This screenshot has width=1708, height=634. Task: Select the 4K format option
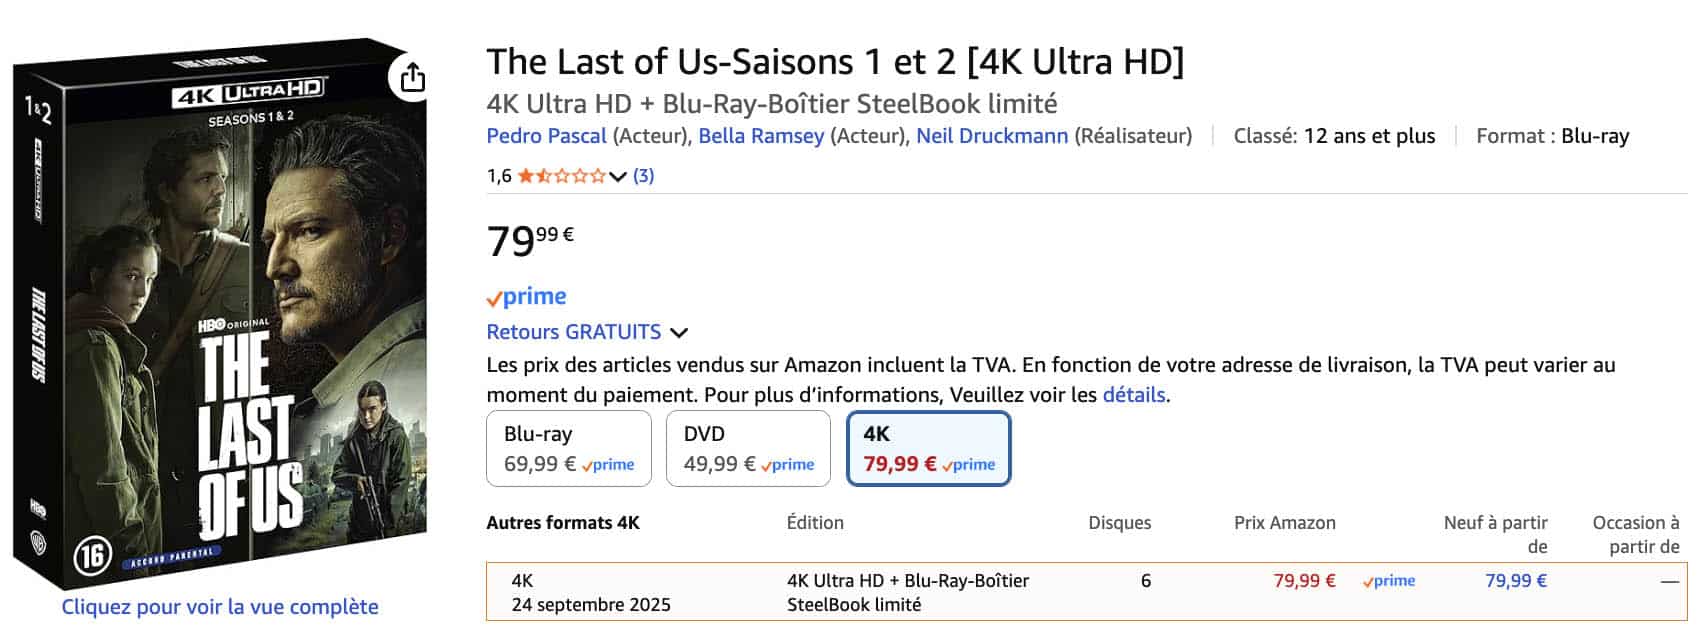click(928, 448)
